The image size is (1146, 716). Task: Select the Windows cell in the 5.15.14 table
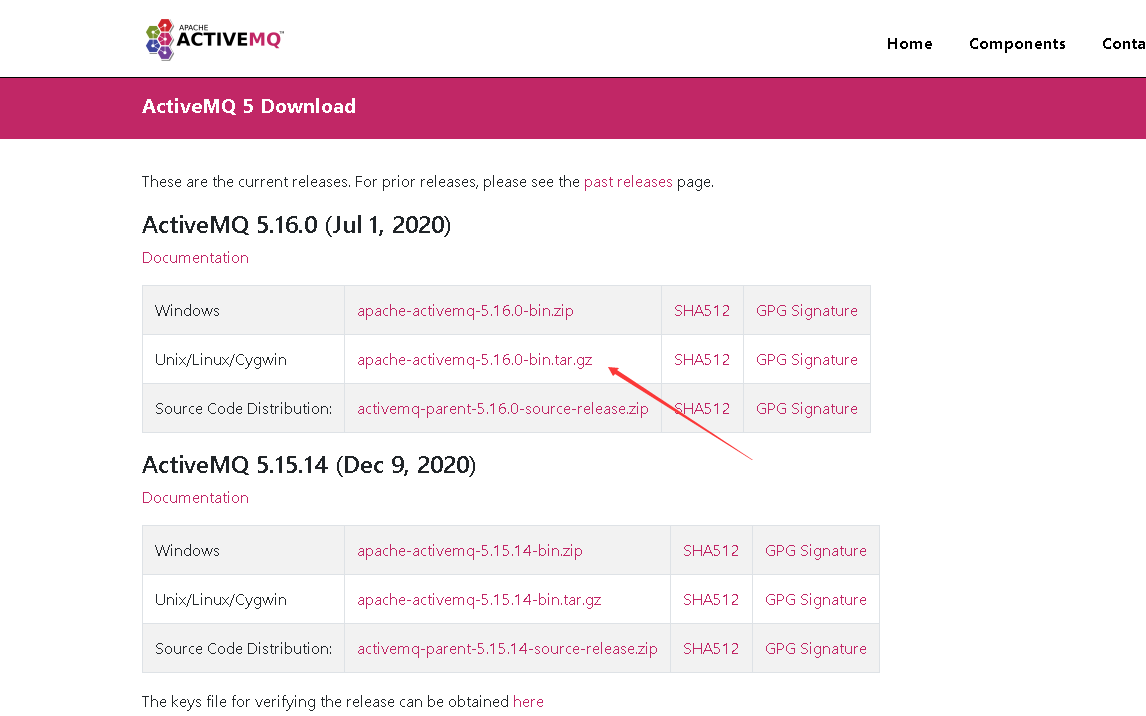(x=243, y=550)
